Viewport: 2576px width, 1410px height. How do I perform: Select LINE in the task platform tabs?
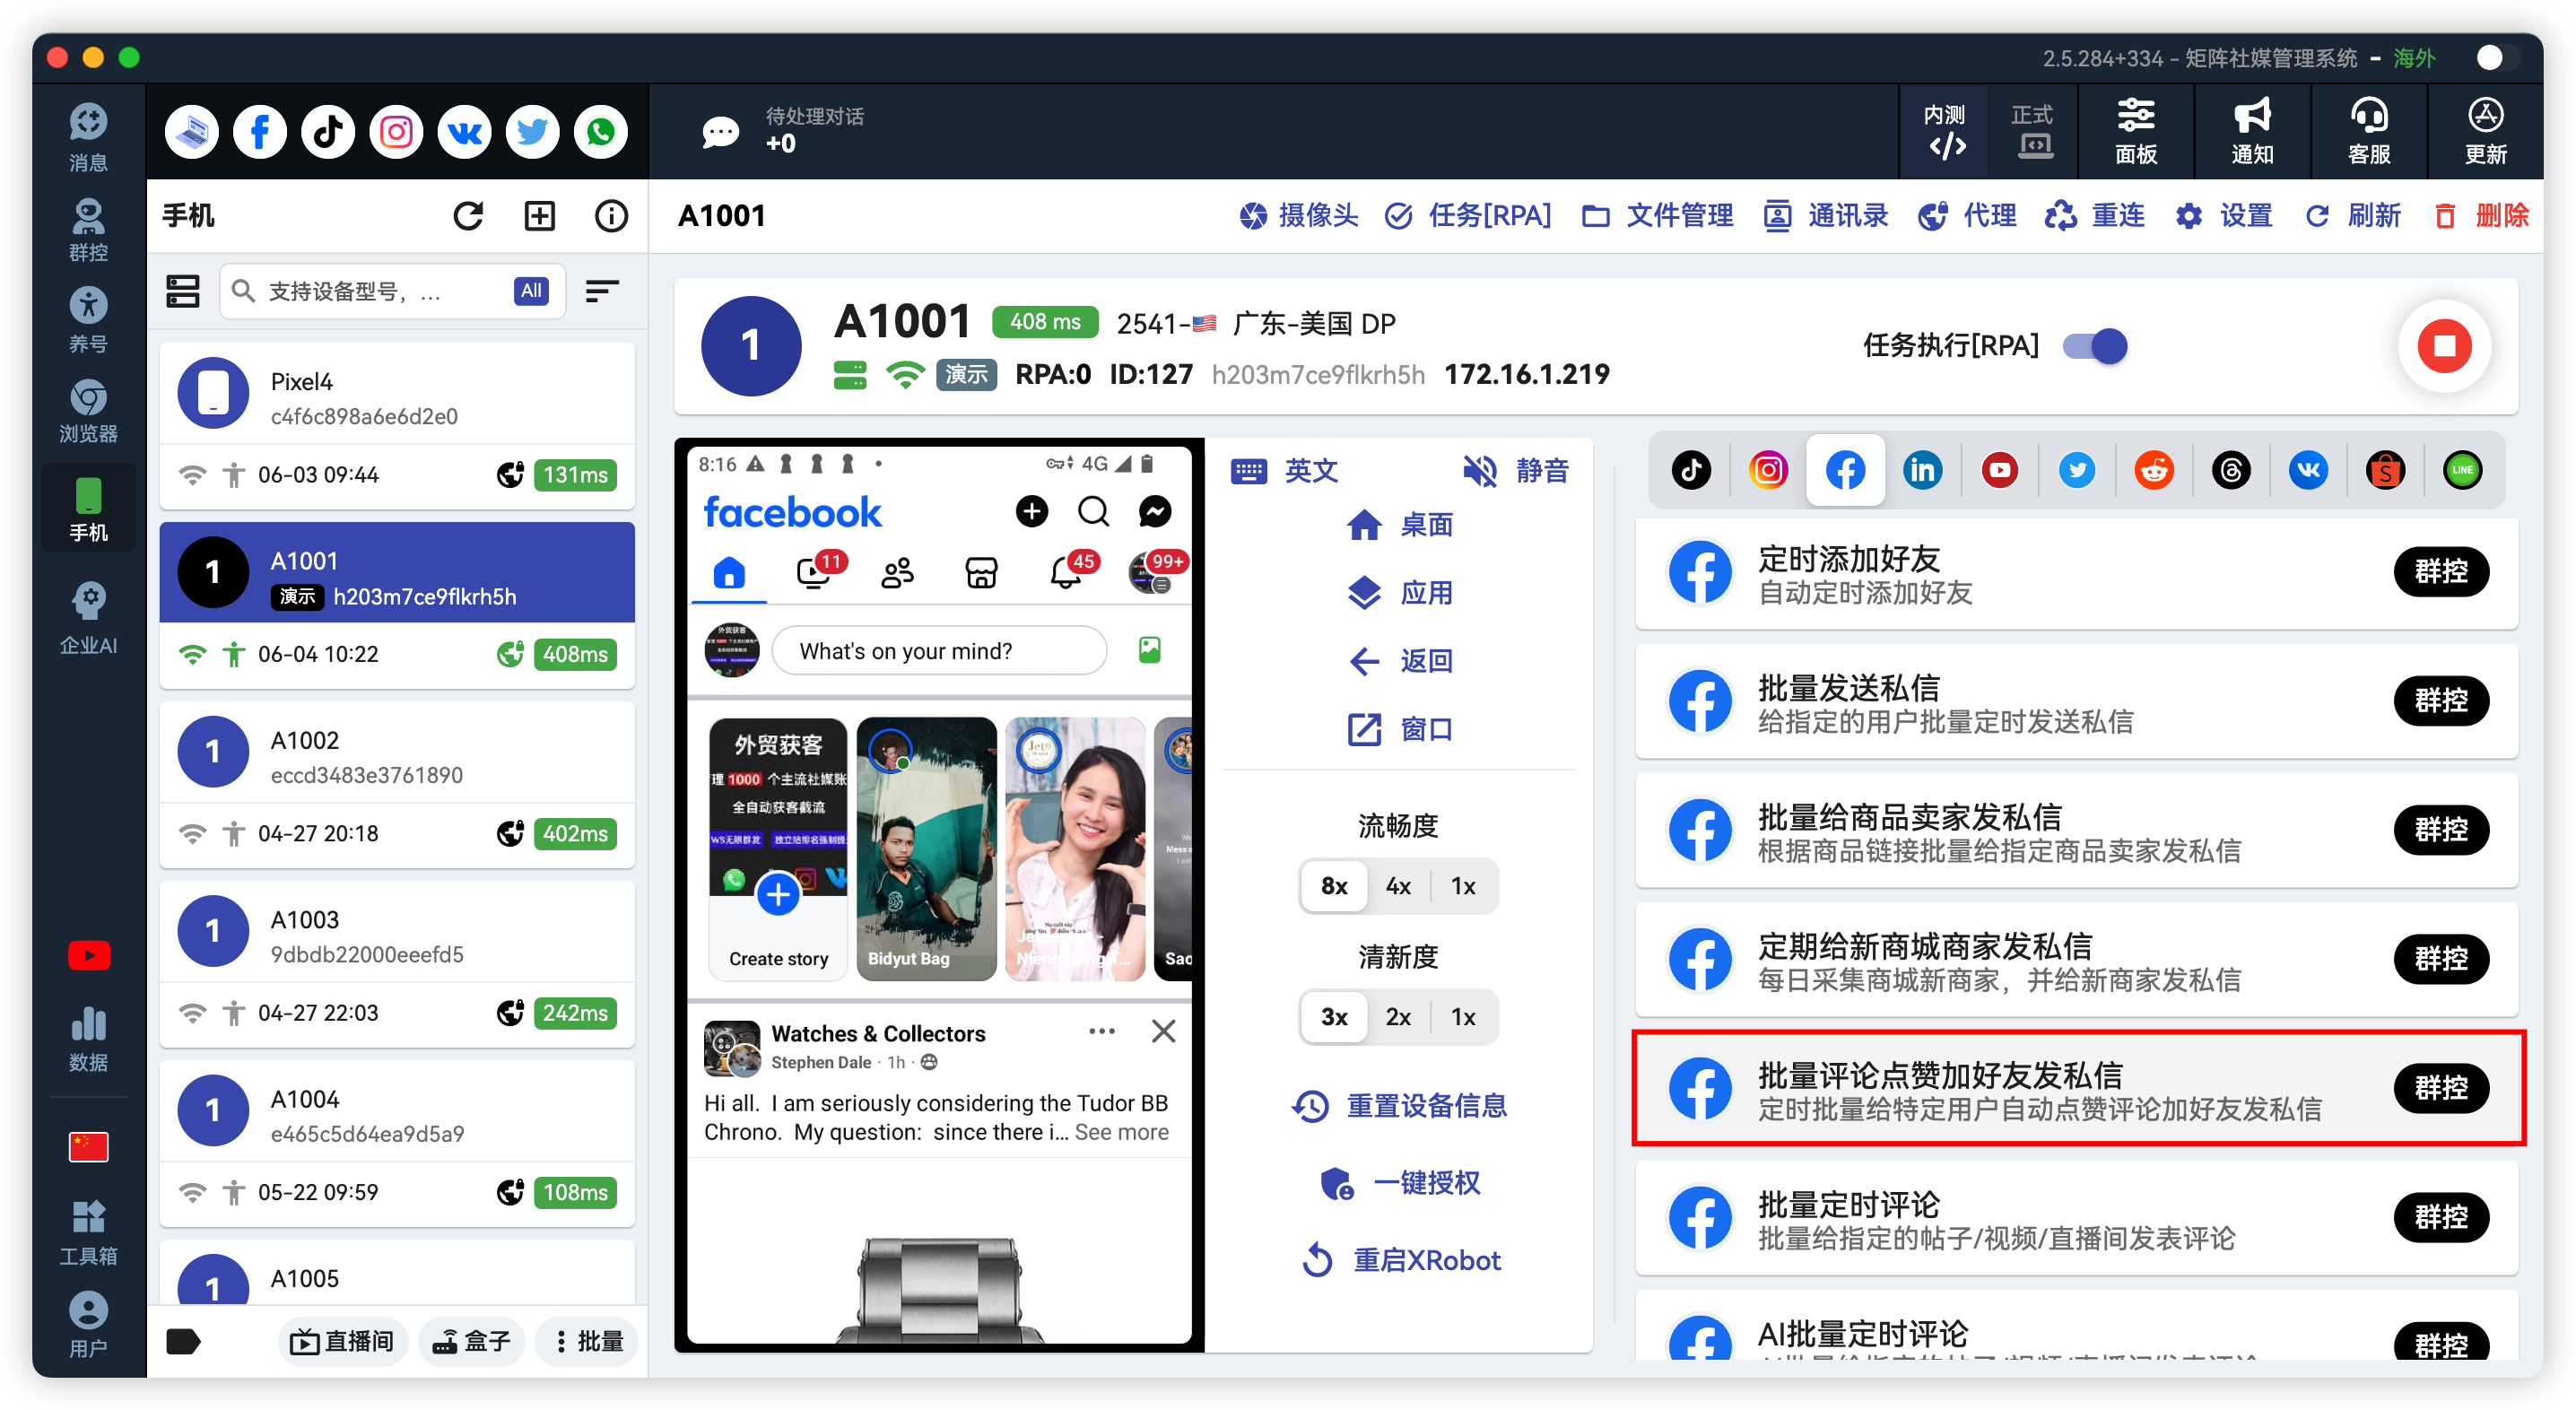(2462, 470)
